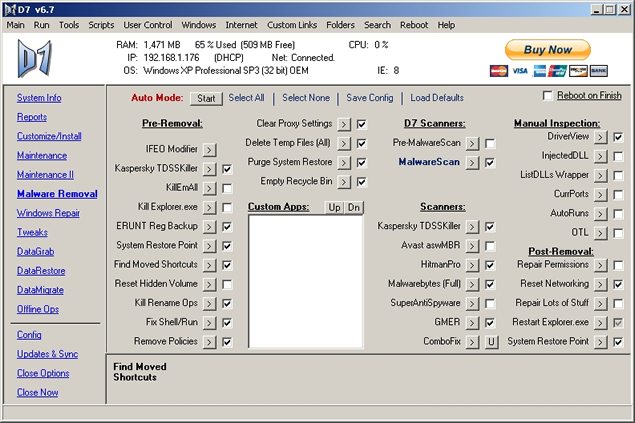
Task: Run Remove Policies arrow button
Action: pos(209,342)
